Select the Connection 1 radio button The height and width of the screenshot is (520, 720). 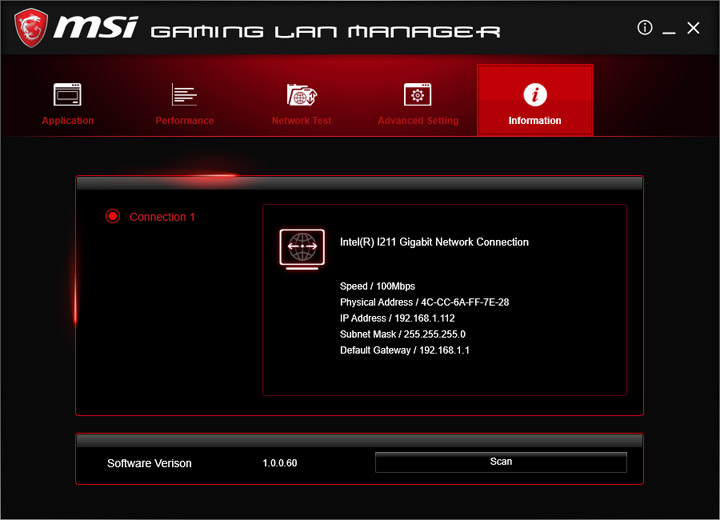(x=112, y=216)
